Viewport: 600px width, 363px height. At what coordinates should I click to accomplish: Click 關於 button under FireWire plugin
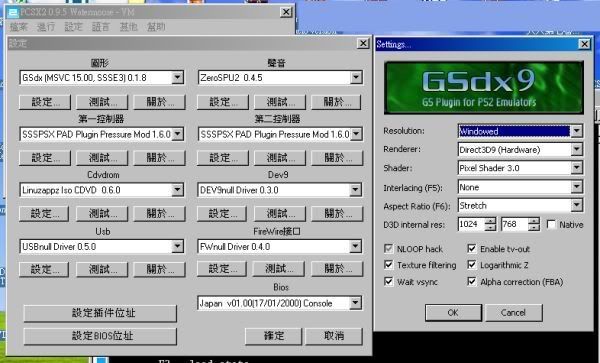coord(337,269)
